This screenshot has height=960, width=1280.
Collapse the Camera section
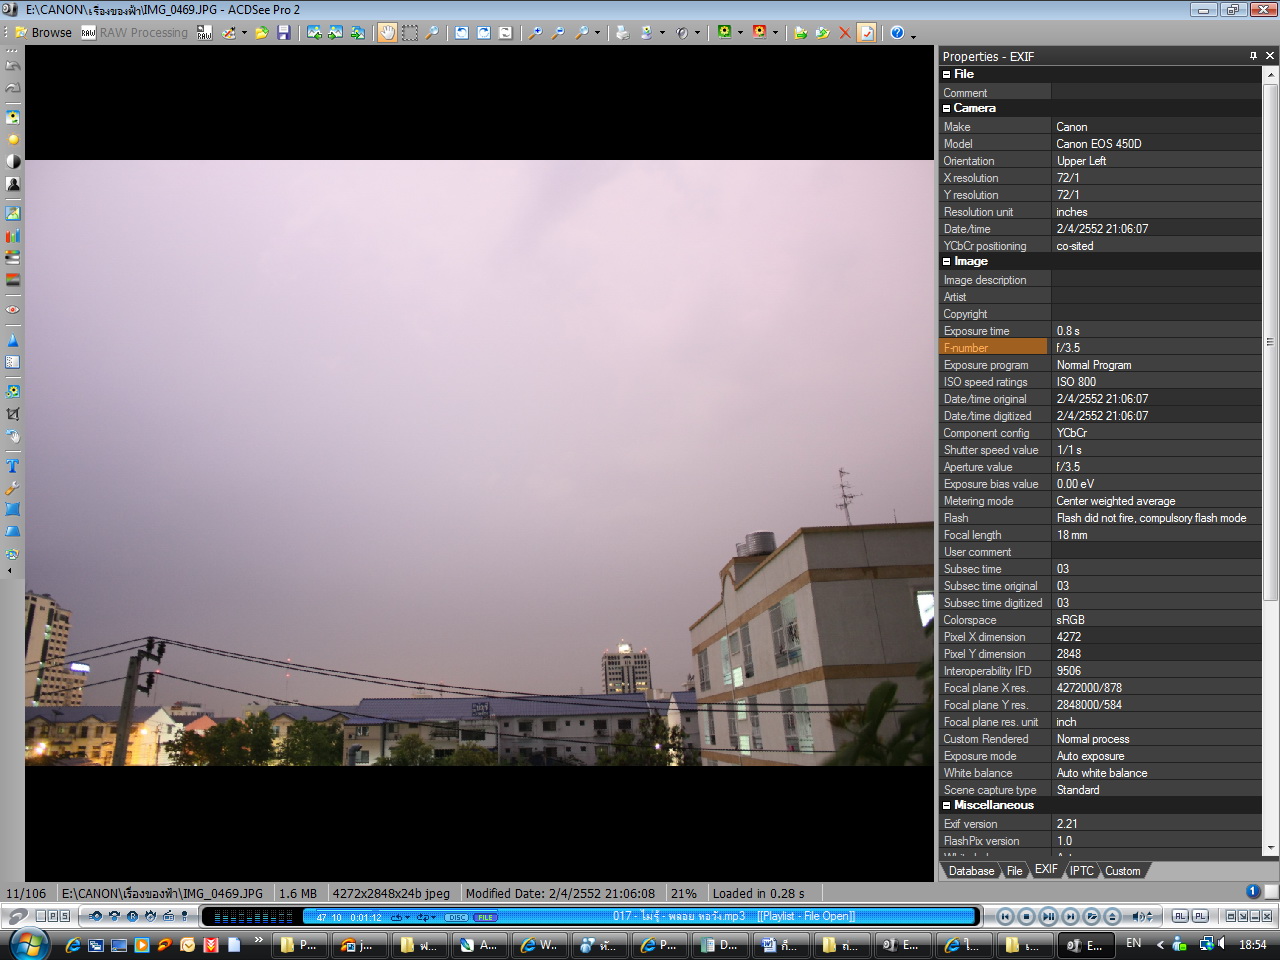pyautogui.click(x=947, y=109)
